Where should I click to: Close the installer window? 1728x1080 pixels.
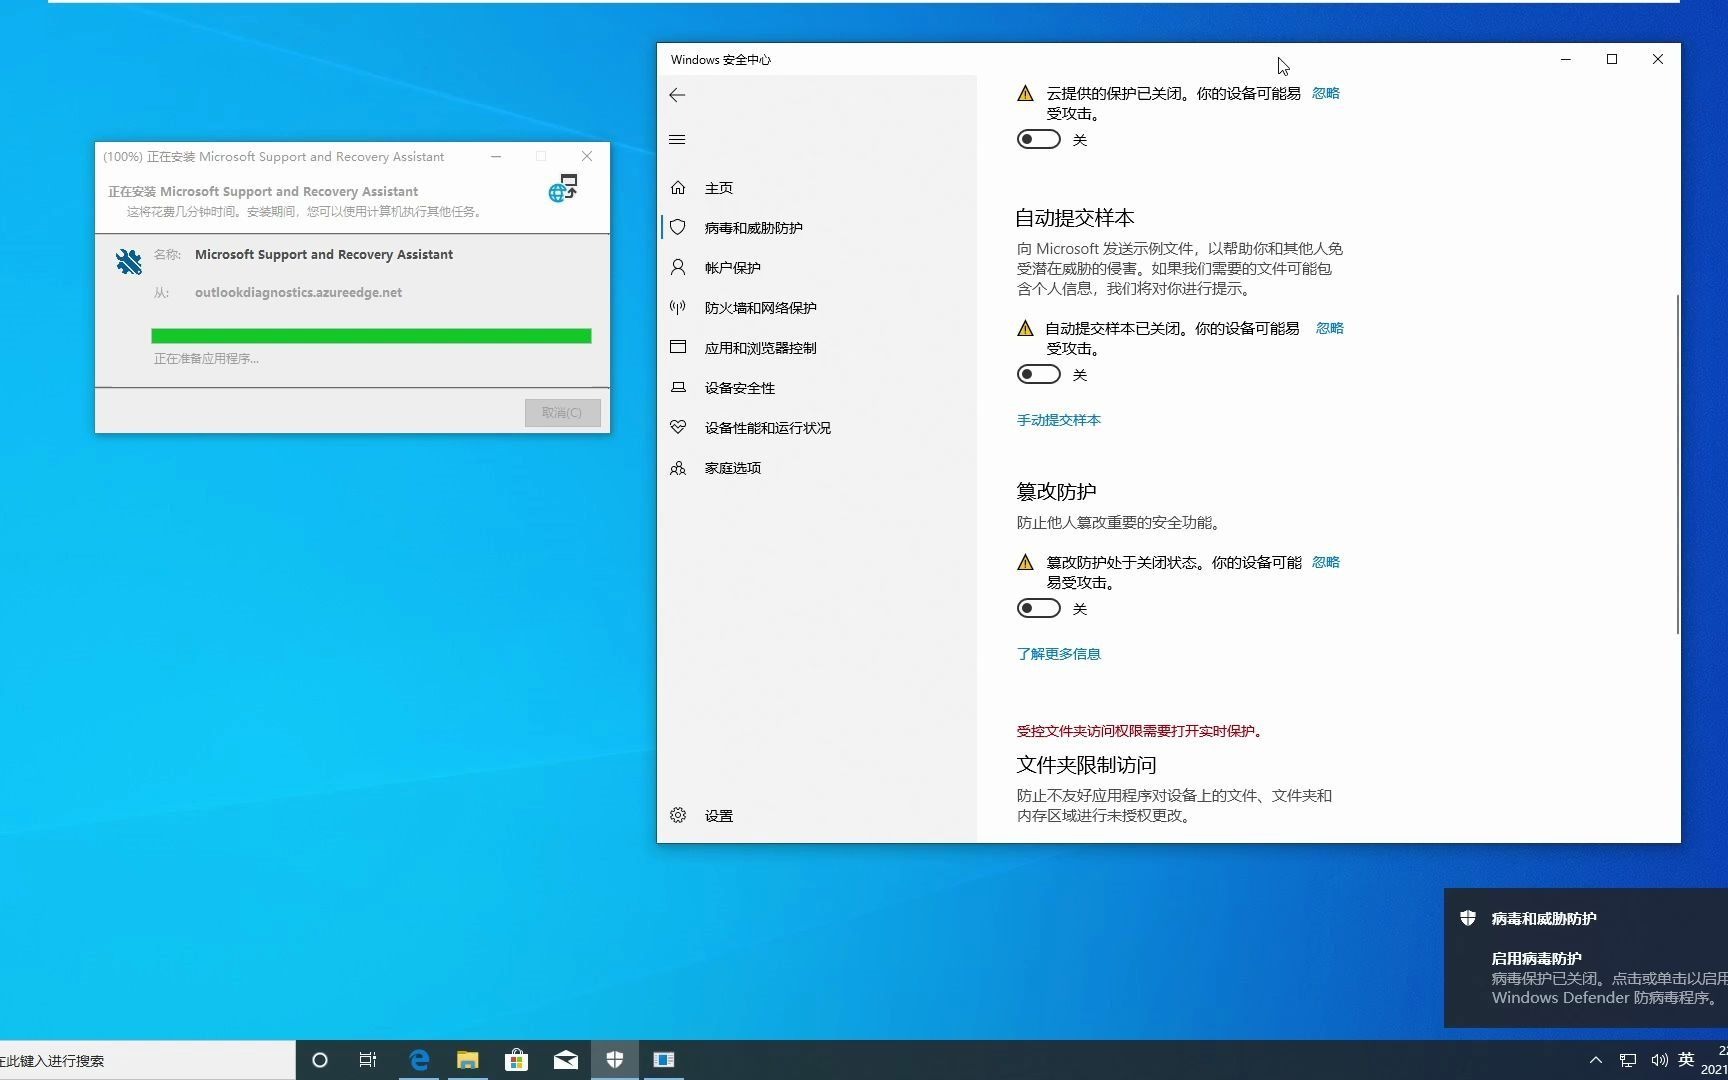(x=587, y=156)
